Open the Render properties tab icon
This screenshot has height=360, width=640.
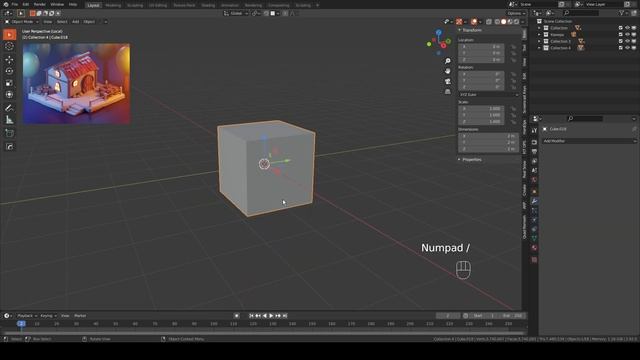(x=534, y=142)
